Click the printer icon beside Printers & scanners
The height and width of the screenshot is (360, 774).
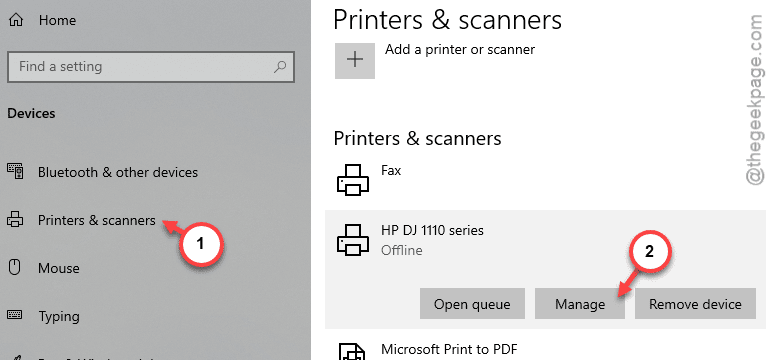click(x=15, y=220)
